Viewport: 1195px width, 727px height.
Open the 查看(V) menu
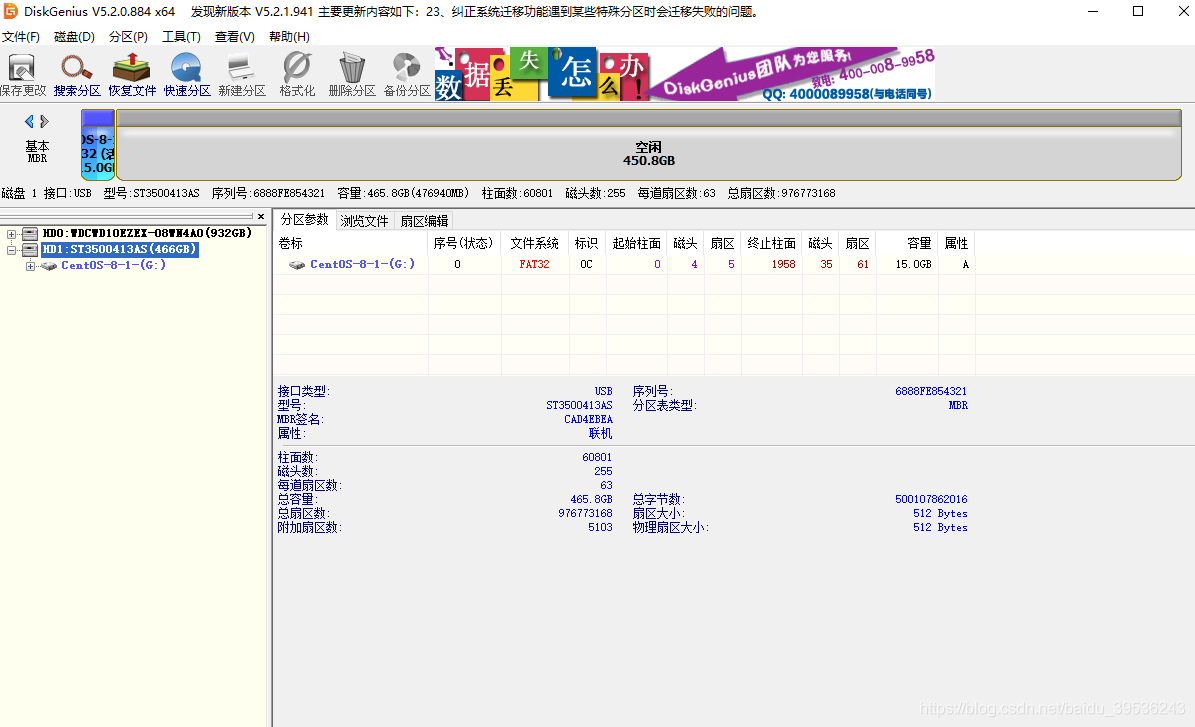click(235, 37)
